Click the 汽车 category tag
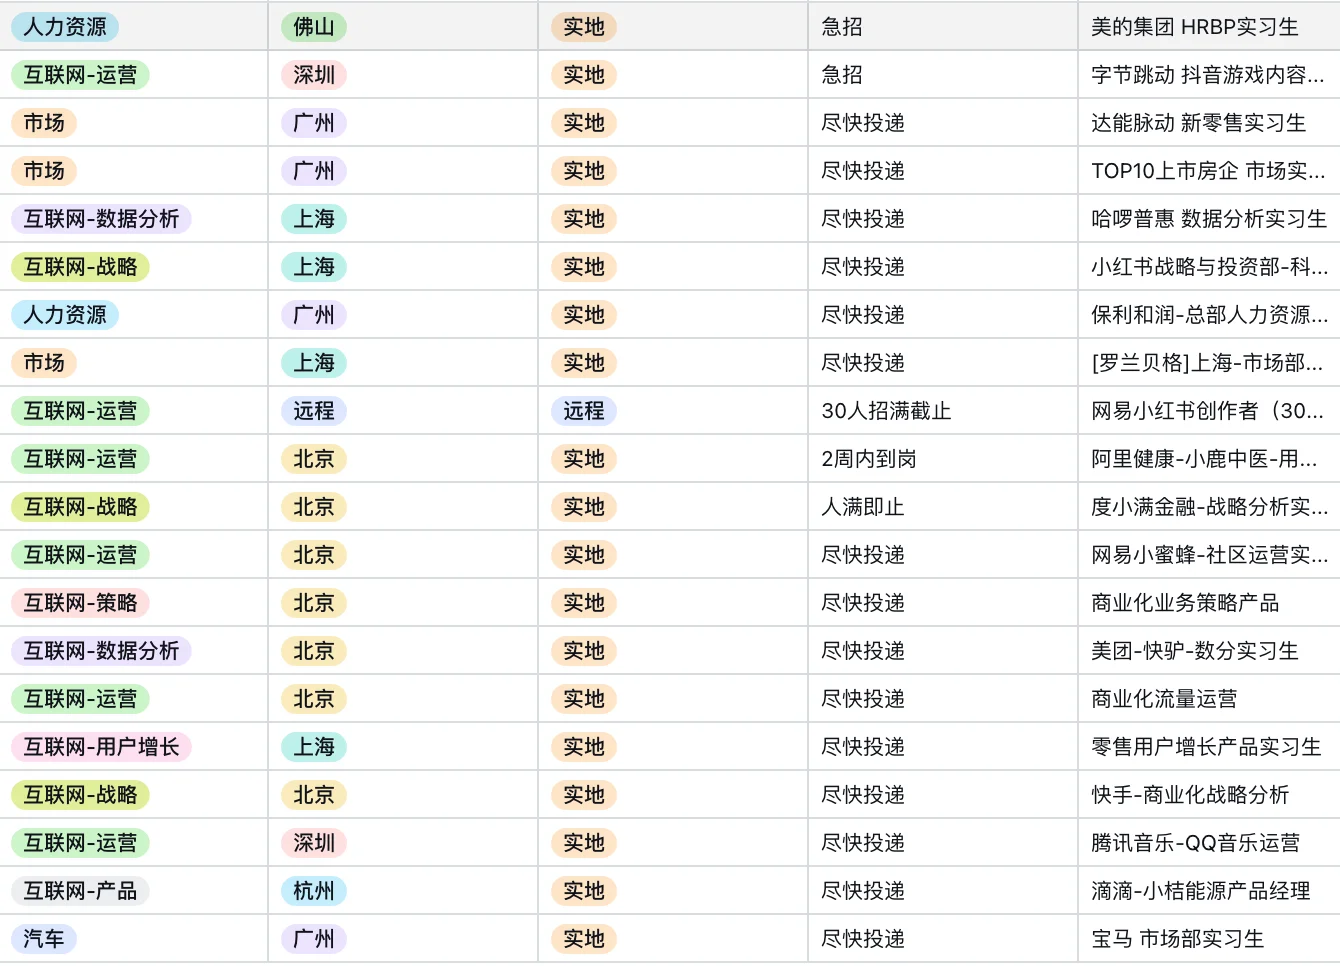Viewport: 1340px width, 966px height. pos(44,939)
